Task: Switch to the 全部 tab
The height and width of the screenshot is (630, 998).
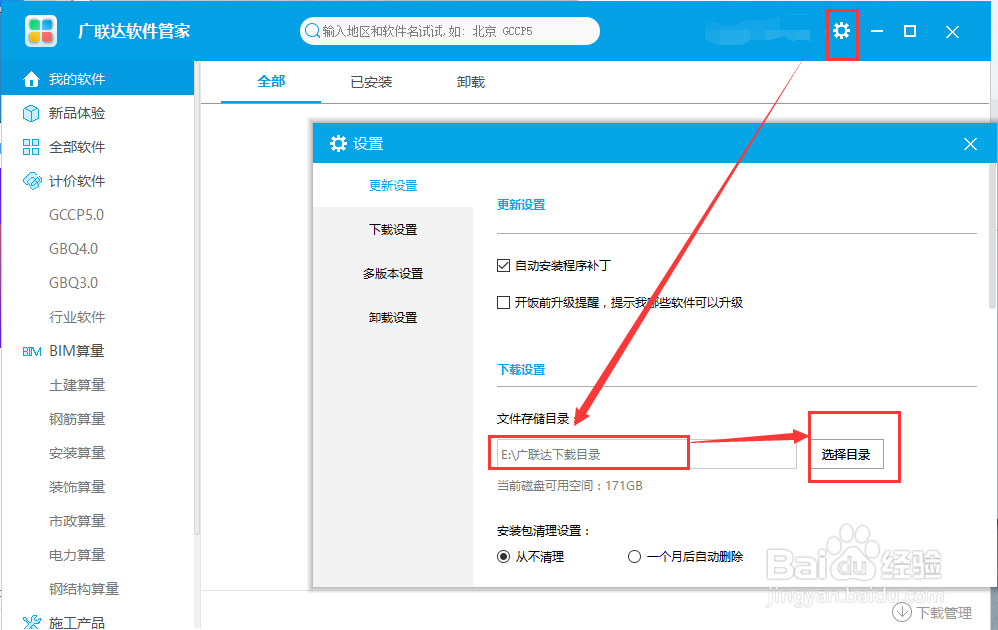Action: click(x=271, y=81)
